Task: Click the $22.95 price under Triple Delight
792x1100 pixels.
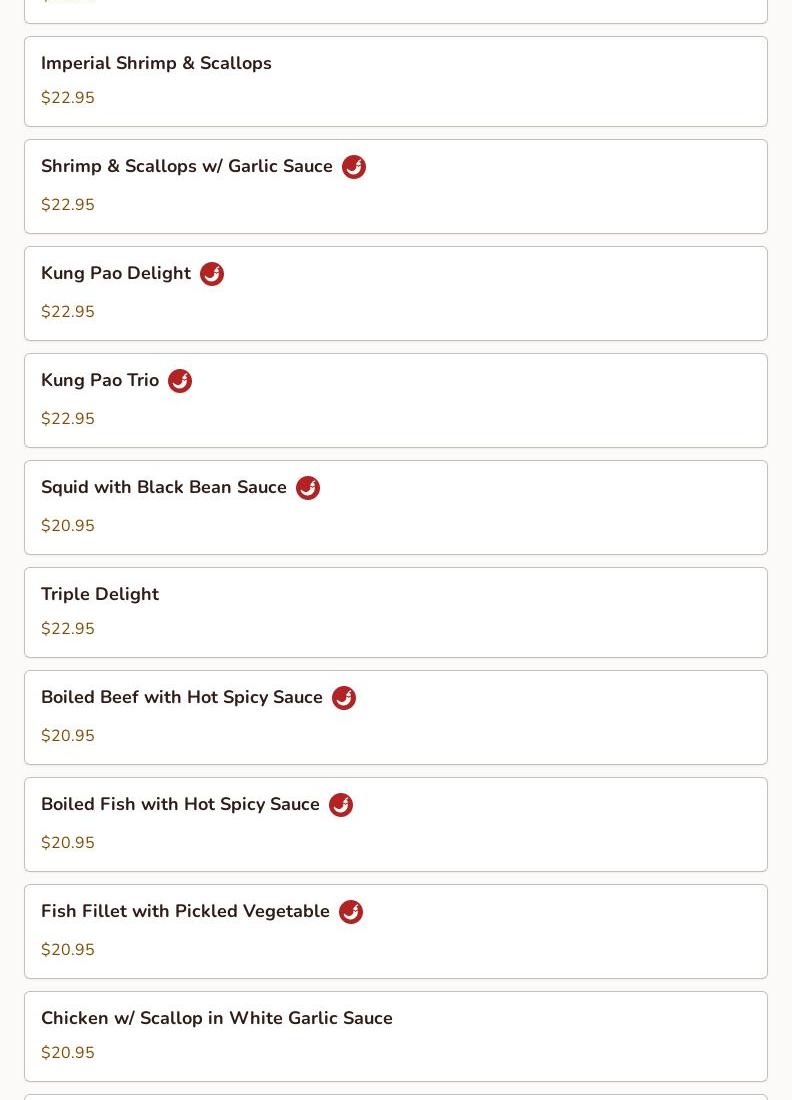Action: click(68, 629)
